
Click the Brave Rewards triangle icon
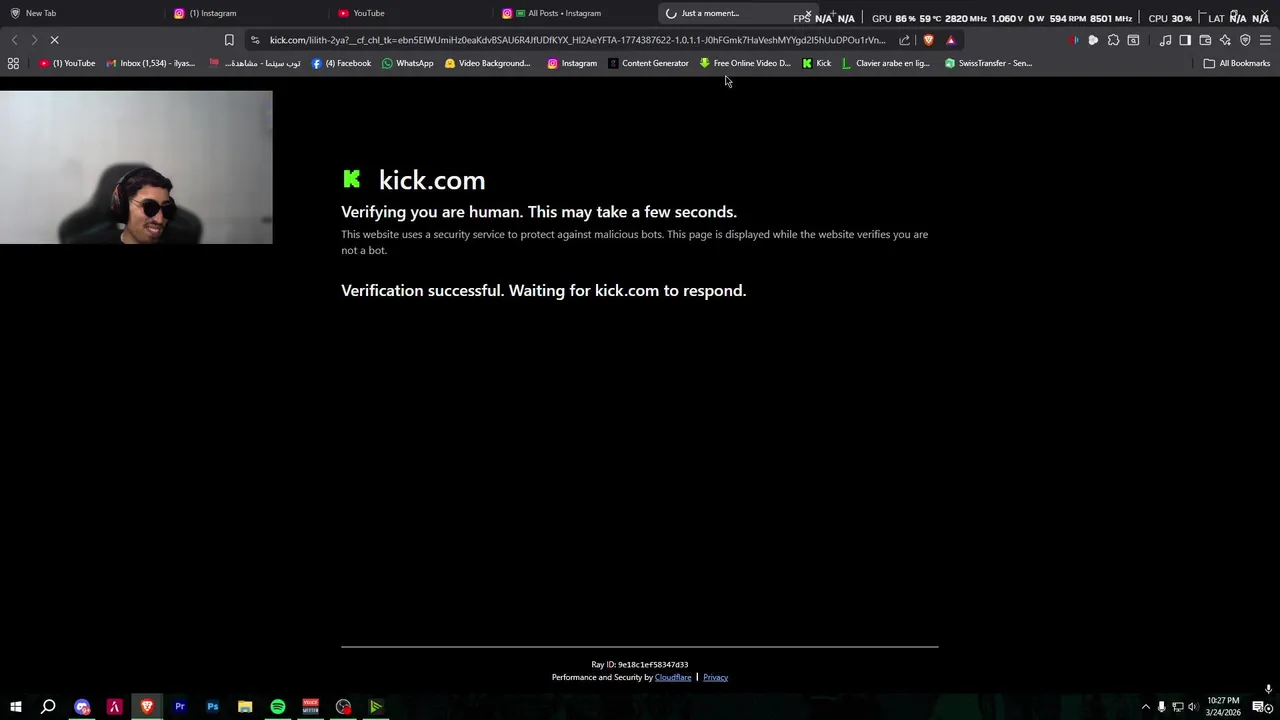coord(951,40)
